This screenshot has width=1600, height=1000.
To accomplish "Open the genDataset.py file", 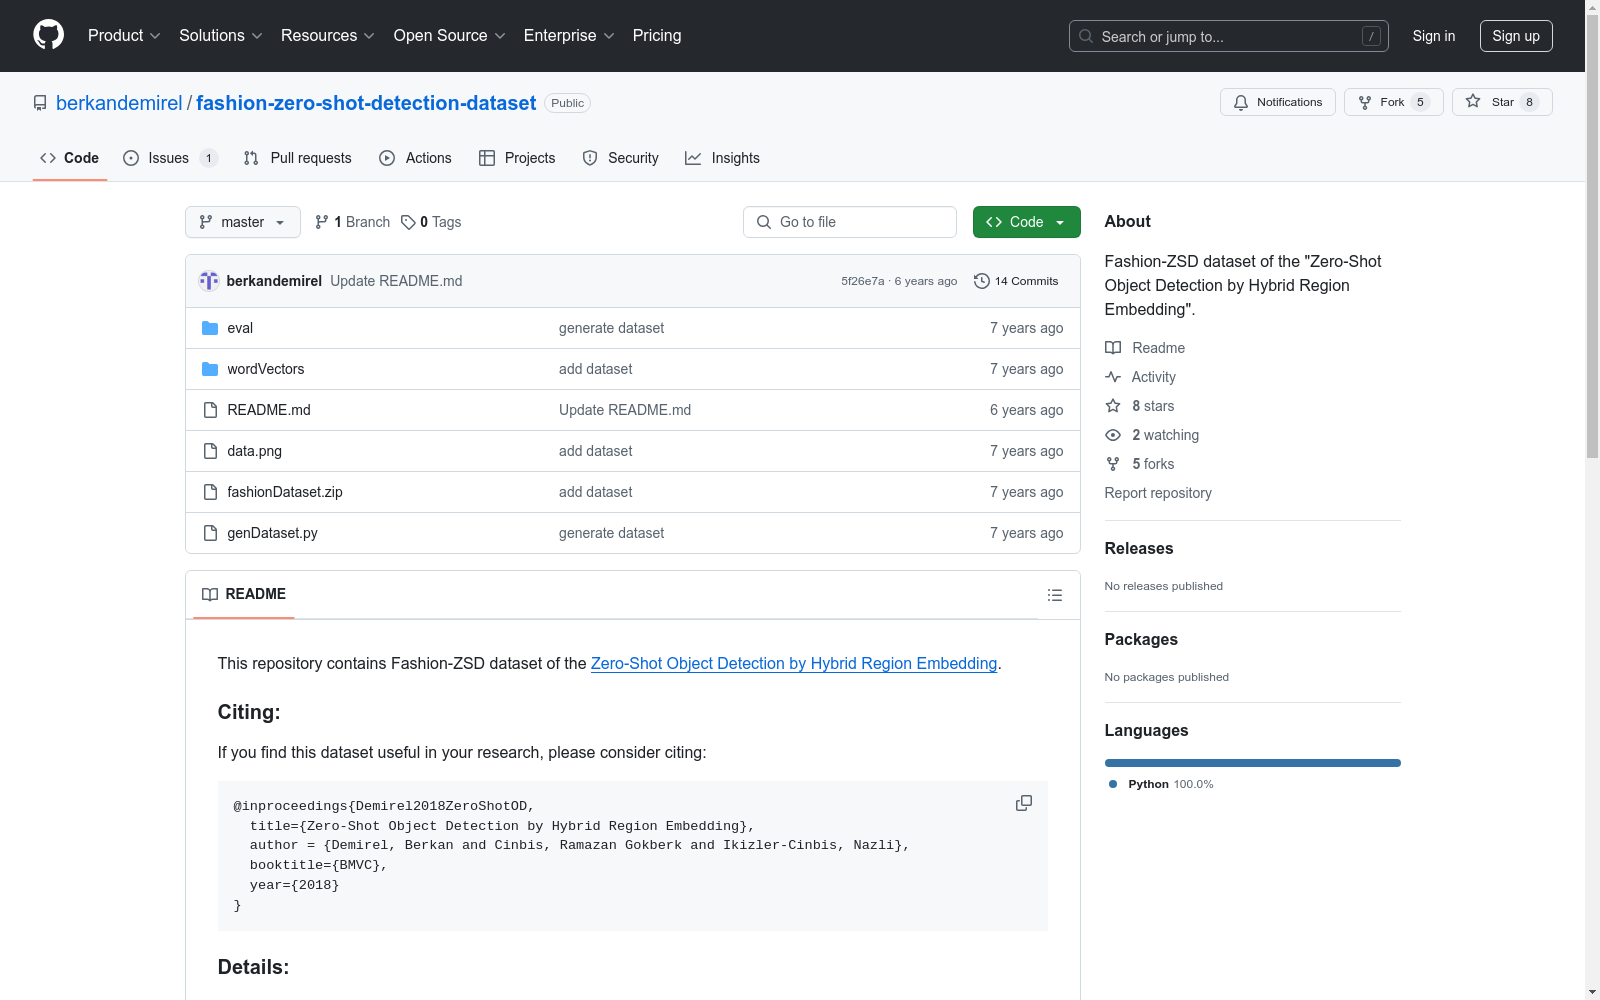I will [x=272, y=533].
